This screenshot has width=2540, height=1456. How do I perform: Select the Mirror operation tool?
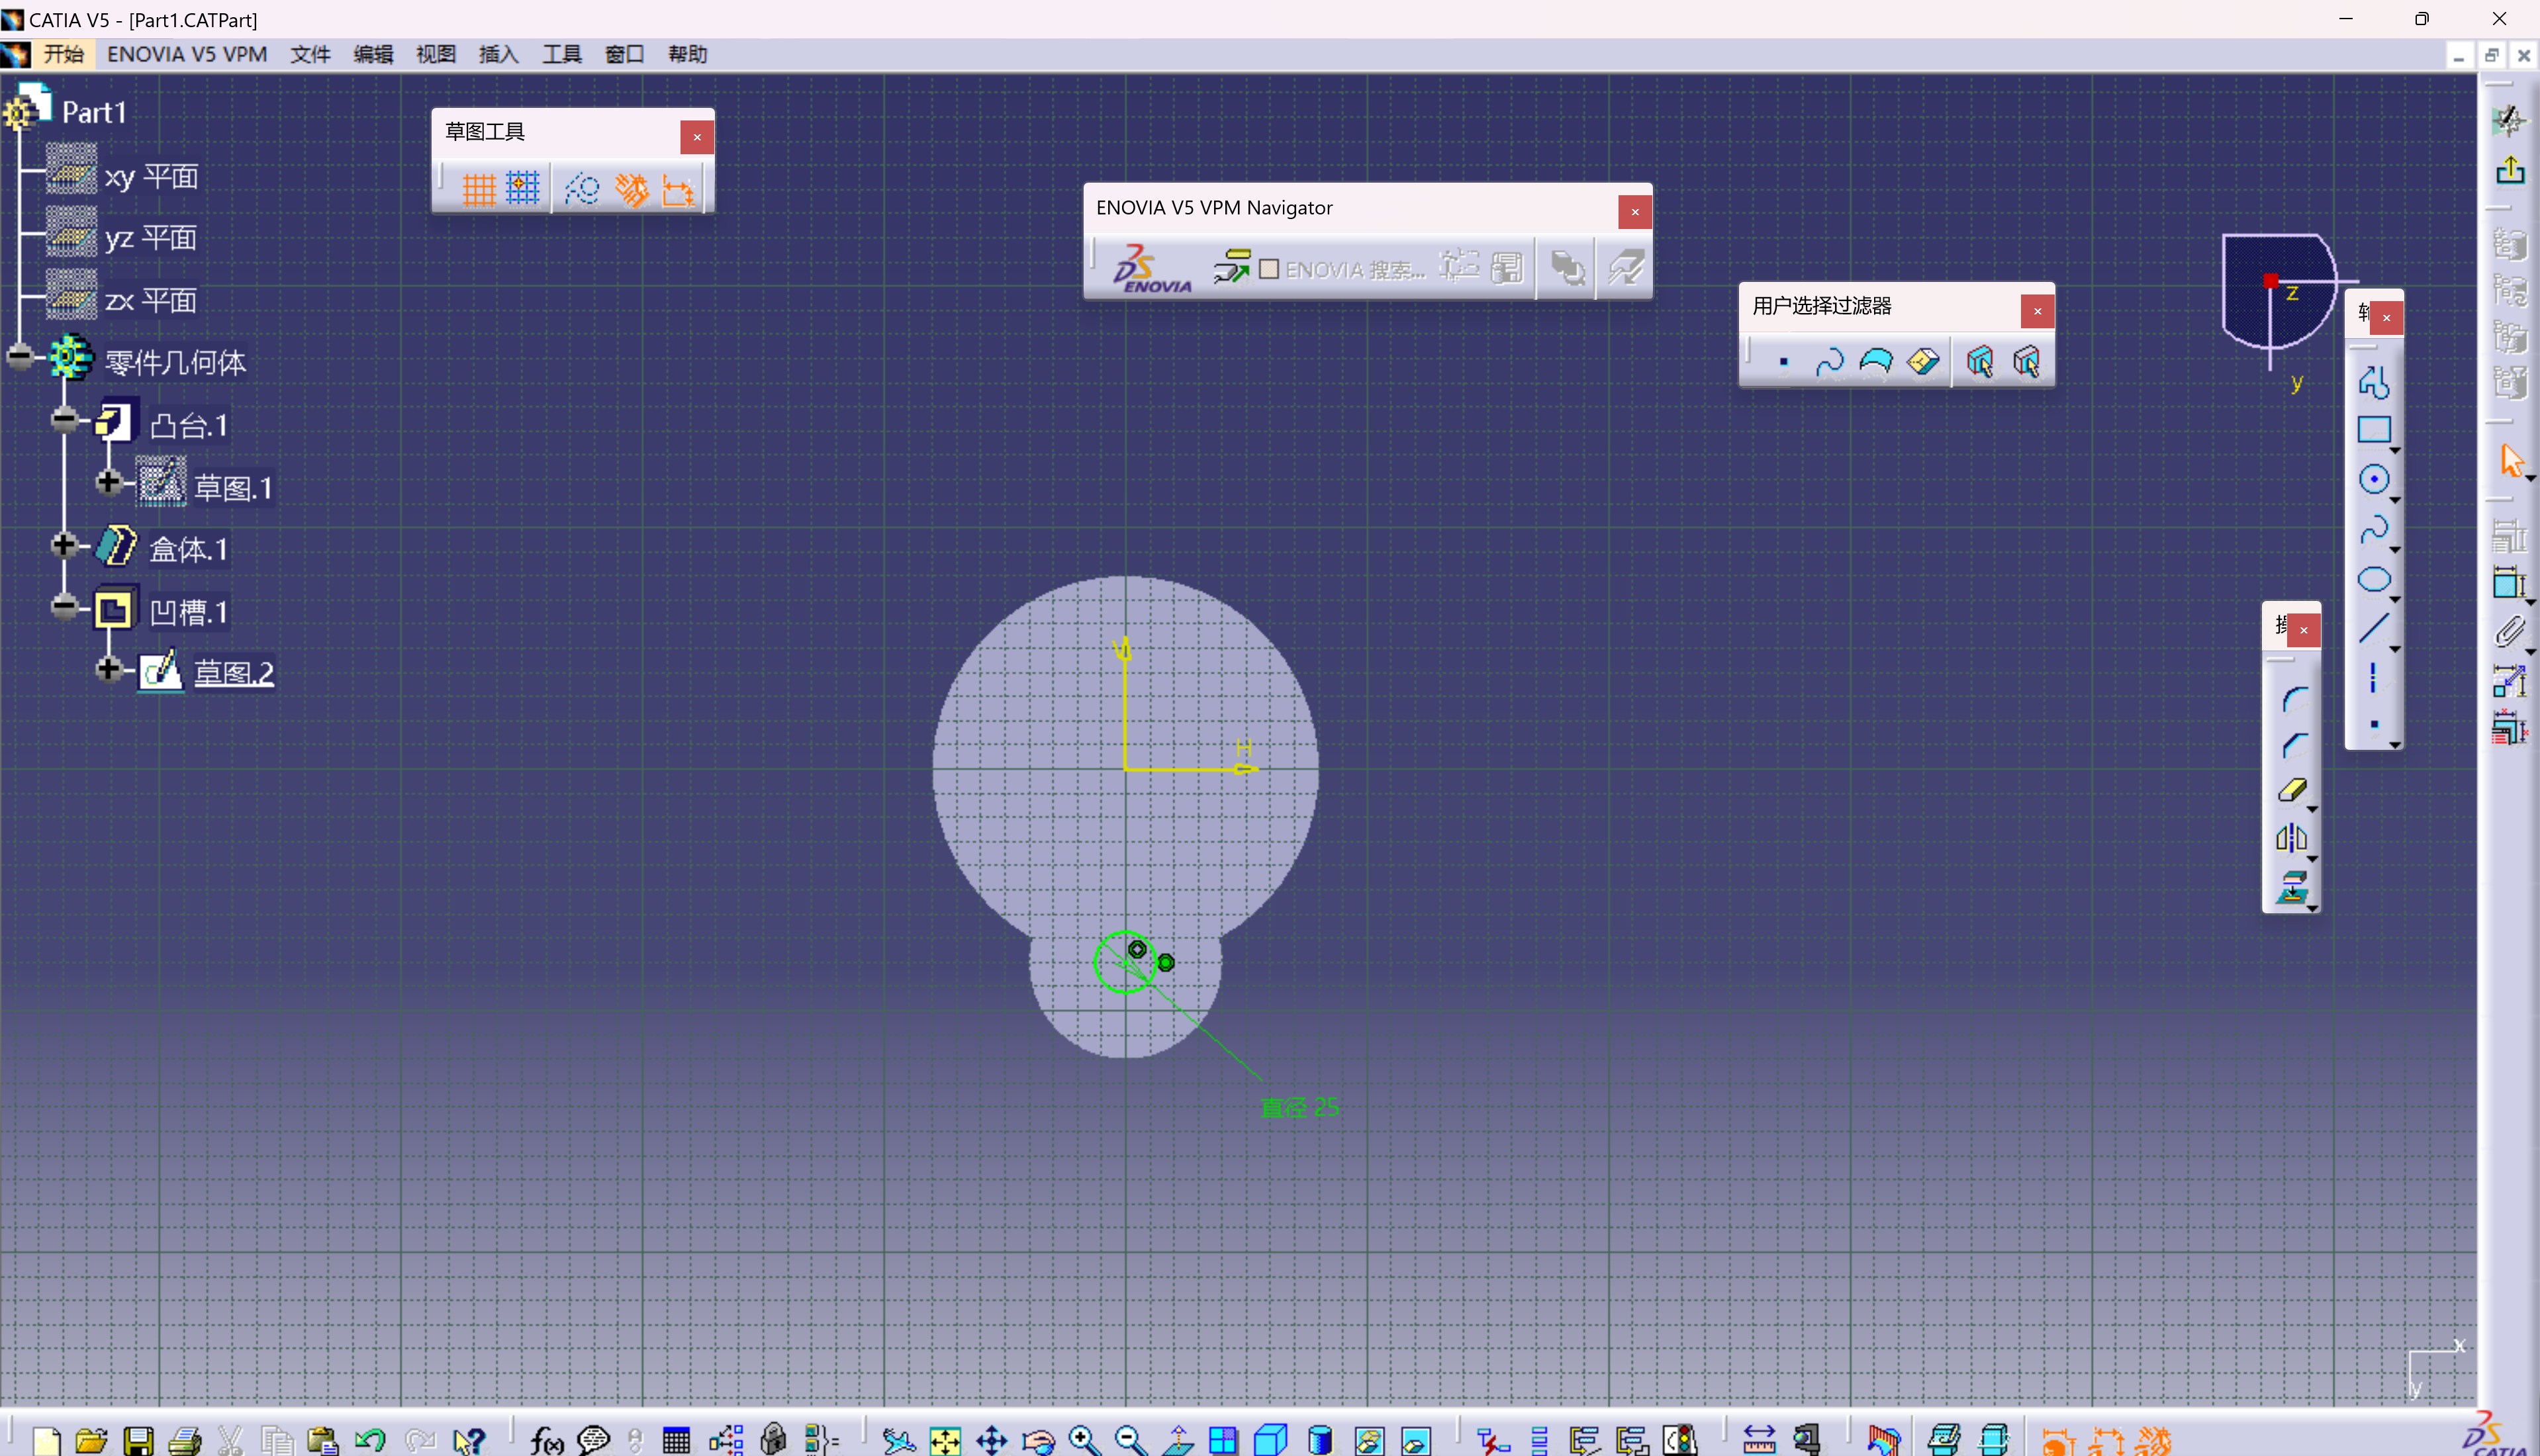click(2293, 838)
